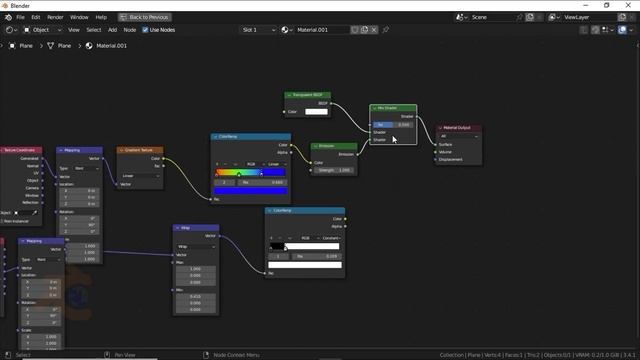Click the Transparent BSDF white color swatch

pos(316,111)
